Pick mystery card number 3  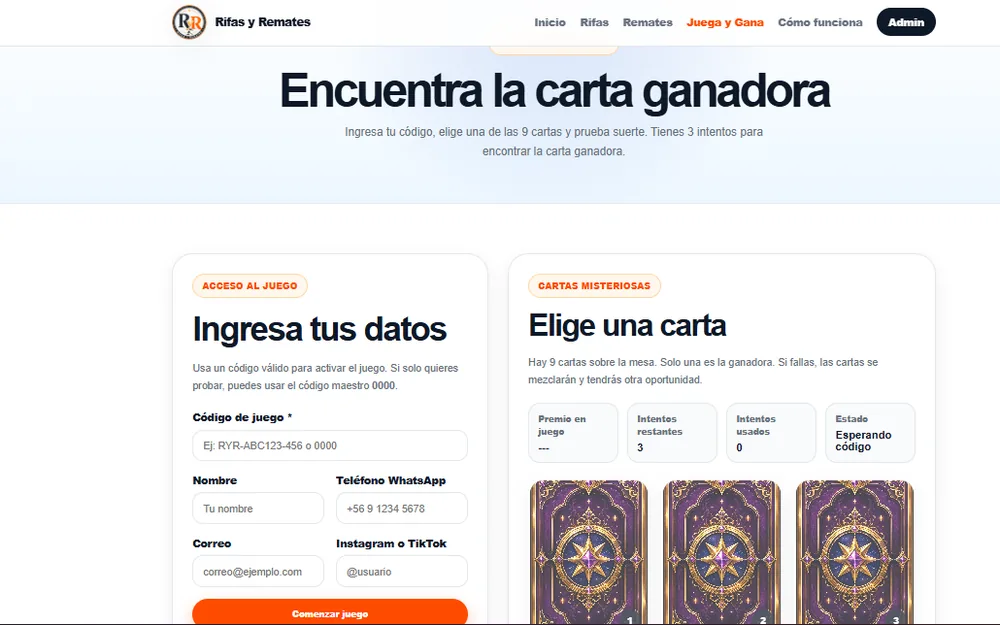click(x=855, y=552)
